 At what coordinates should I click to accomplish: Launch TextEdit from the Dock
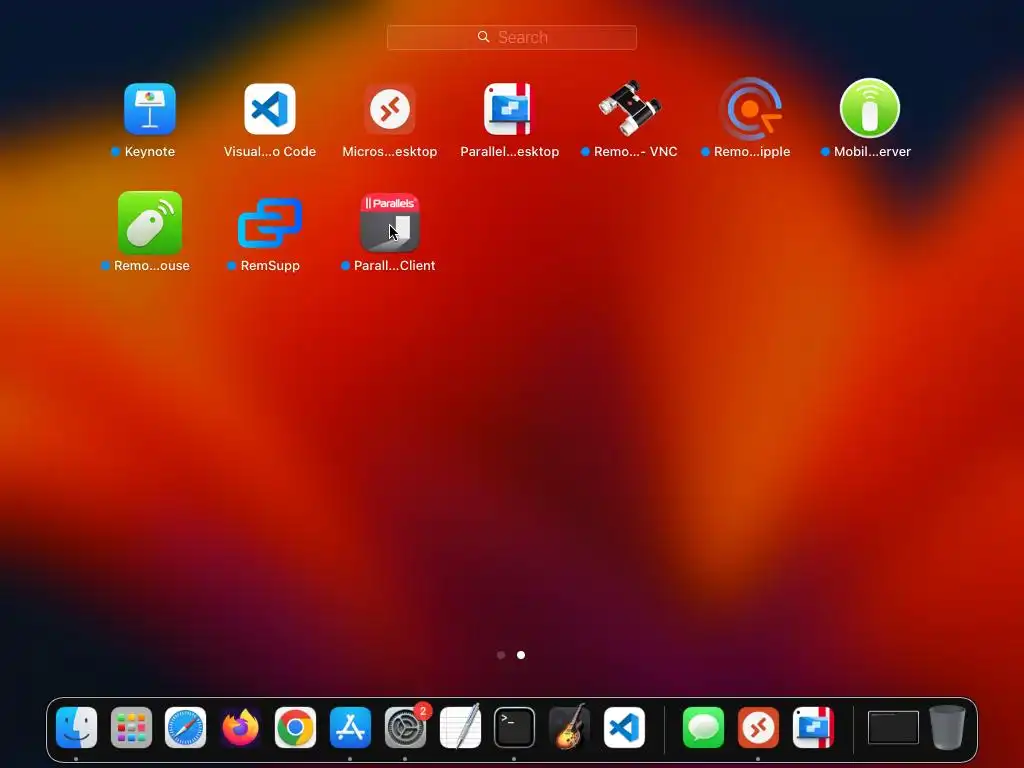pyautogui.click(x=460, y=726)
